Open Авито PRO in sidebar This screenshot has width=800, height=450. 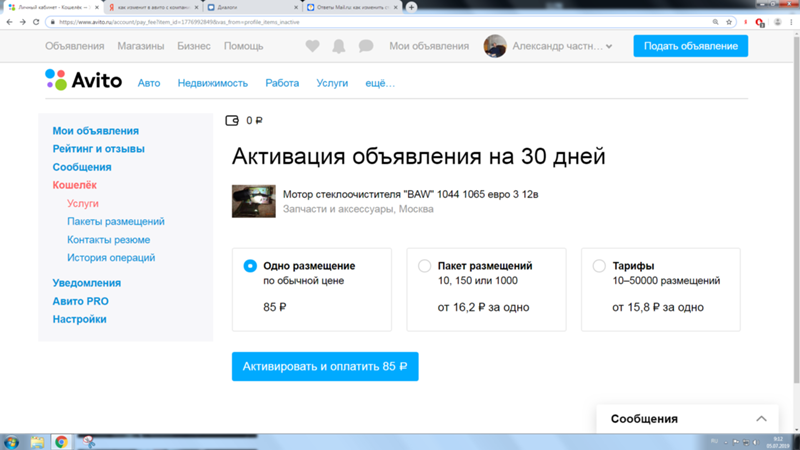point(81,301)
